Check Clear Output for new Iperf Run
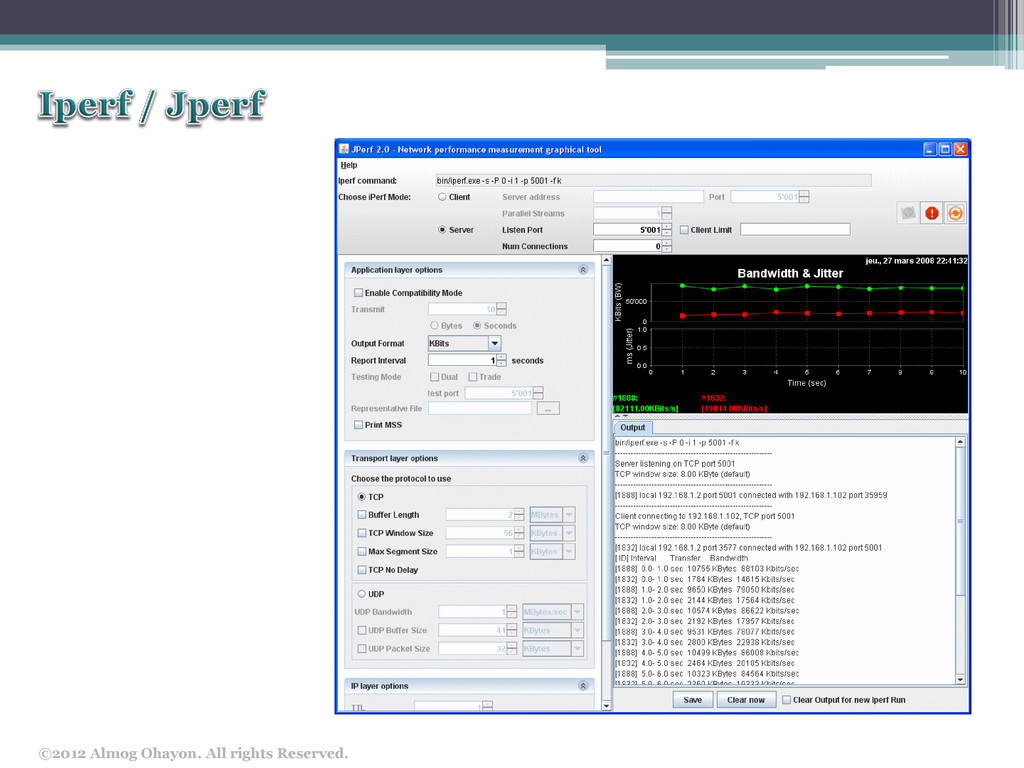 click(x=786, y=699)
